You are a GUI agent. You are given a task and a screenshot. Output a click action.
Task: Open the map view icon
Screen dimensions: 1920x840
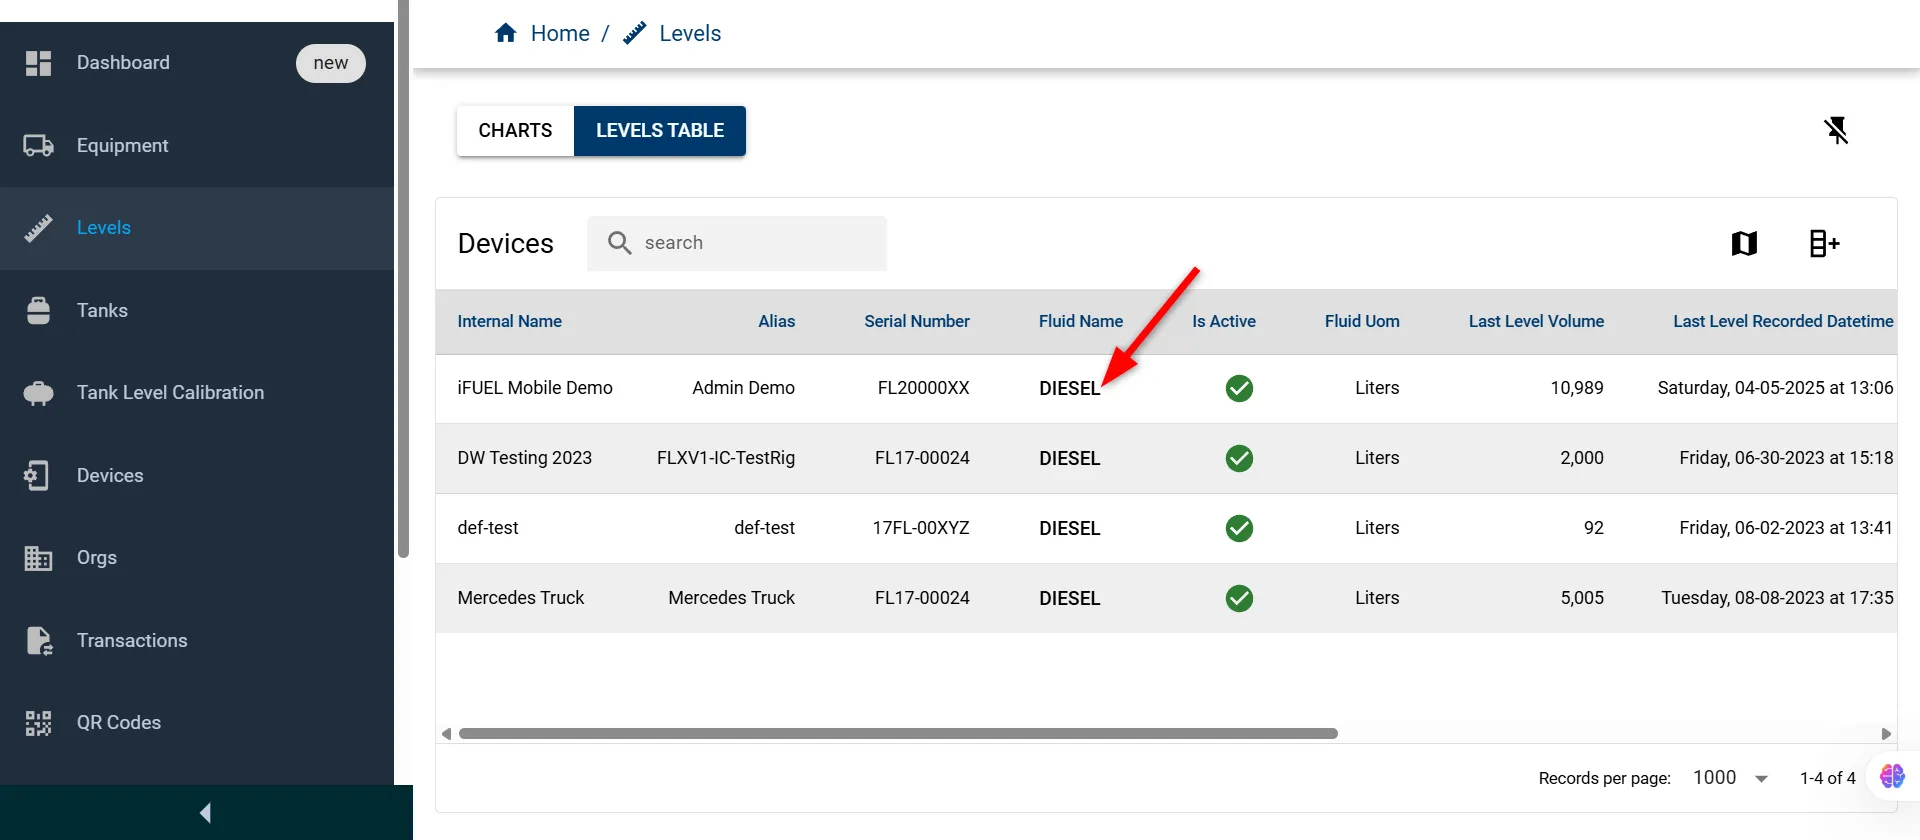click(x=1744, y=243)
